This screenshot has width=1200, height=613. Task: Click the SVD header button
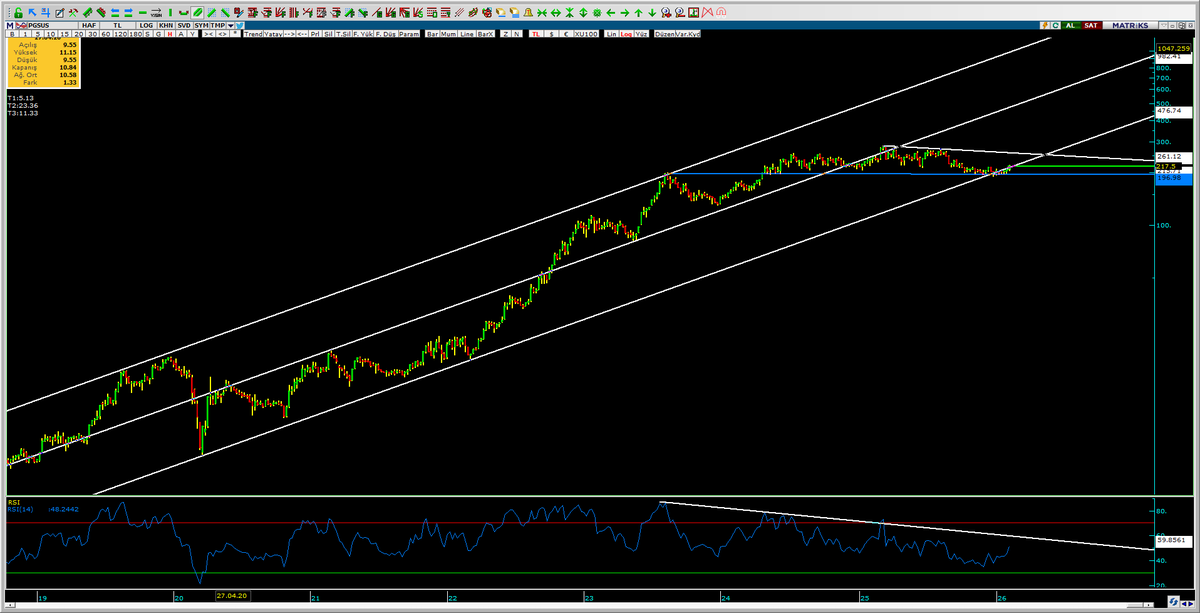(184, 25)
